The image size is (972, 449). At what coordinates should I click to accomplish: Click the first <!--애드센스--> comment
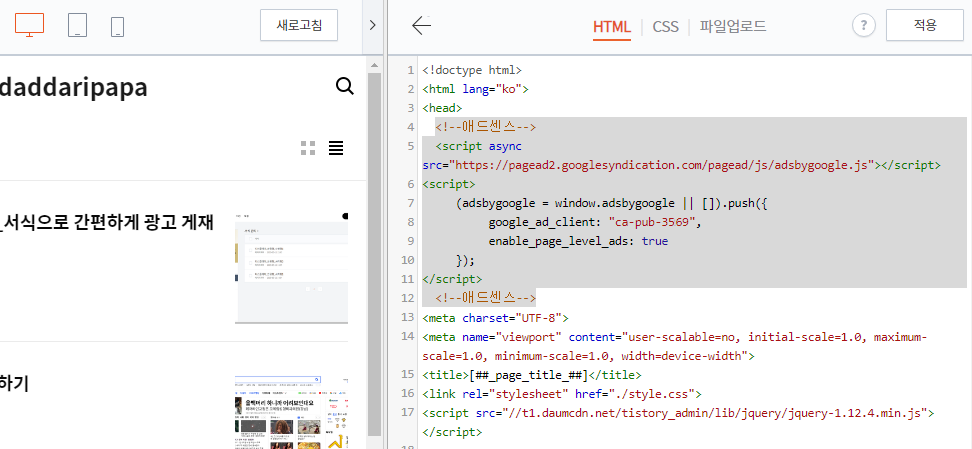click(x=485, y=127)
